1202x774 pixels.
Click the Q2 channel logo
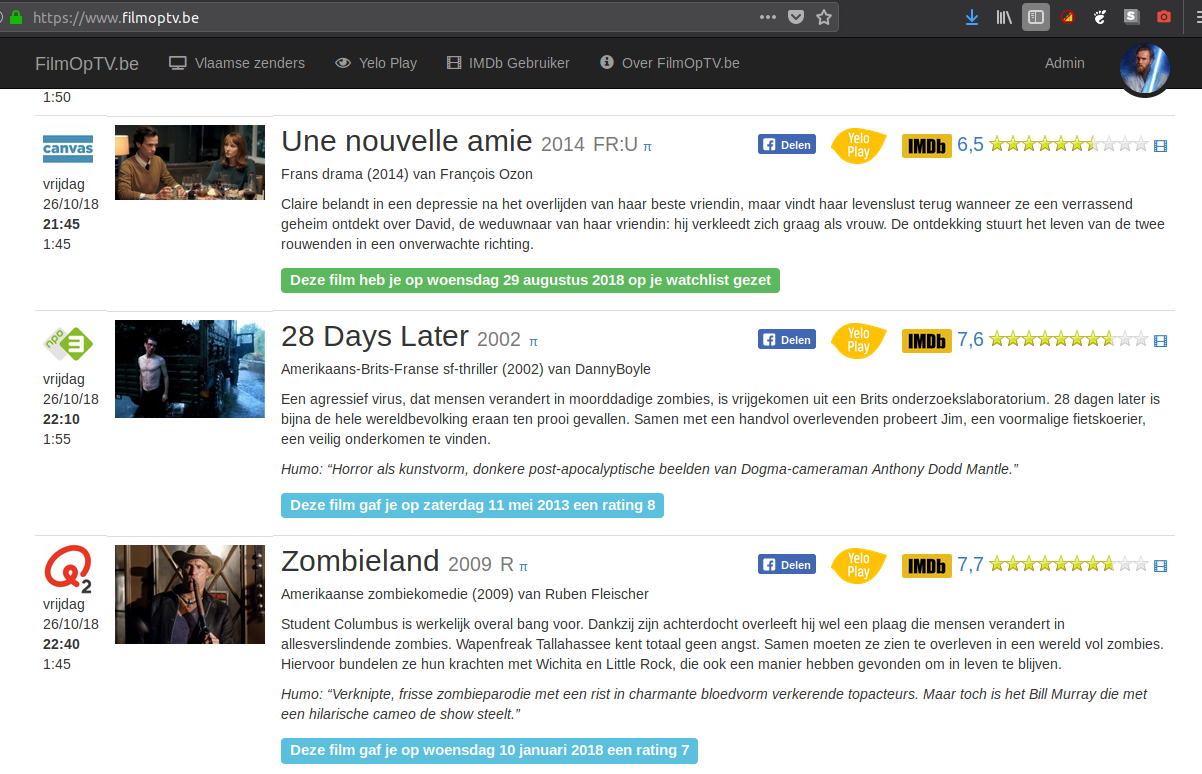pos(68,569)
